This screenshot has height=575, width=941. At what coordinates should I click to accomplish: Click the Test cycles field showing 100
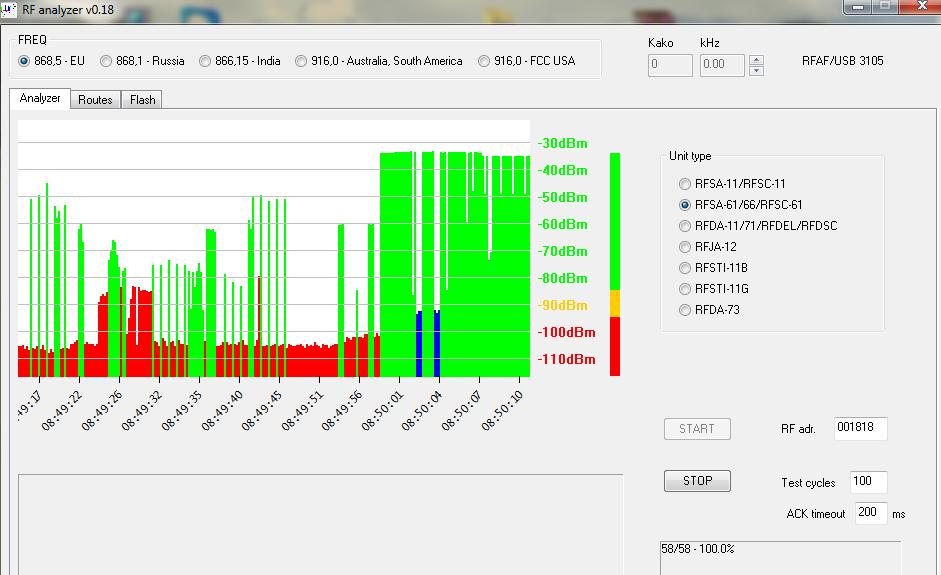click(868, 481)
